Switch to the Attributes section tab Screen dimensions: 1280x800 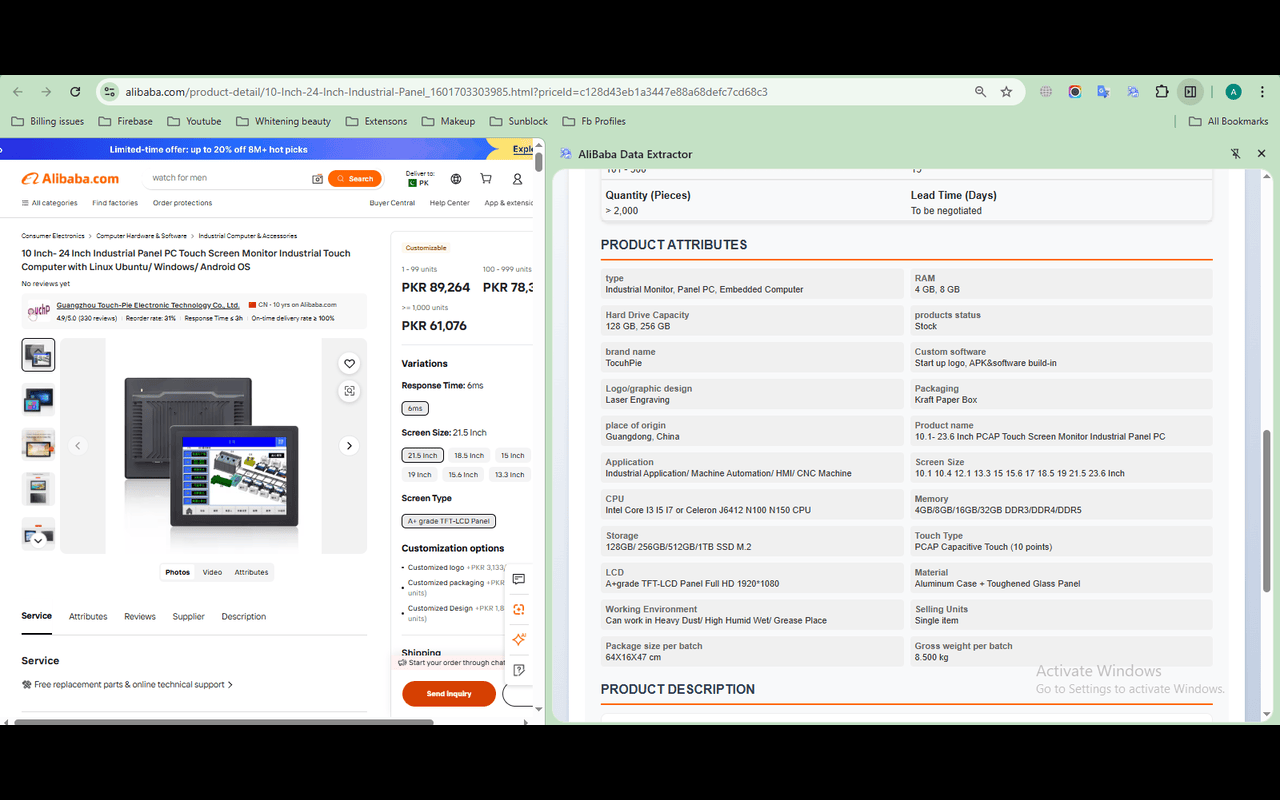pos(88,616)
